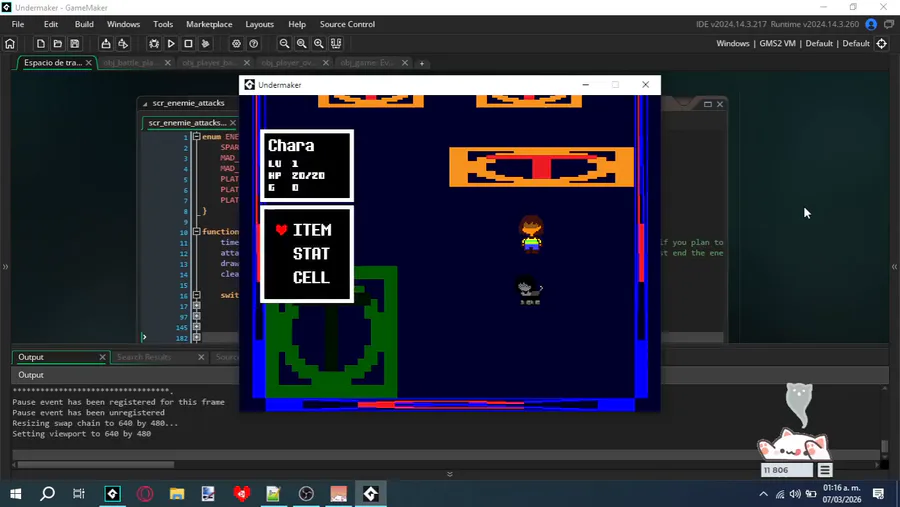900x507 pixels.
Task: Expand the left side dock chevron
Action: [5, 266]
